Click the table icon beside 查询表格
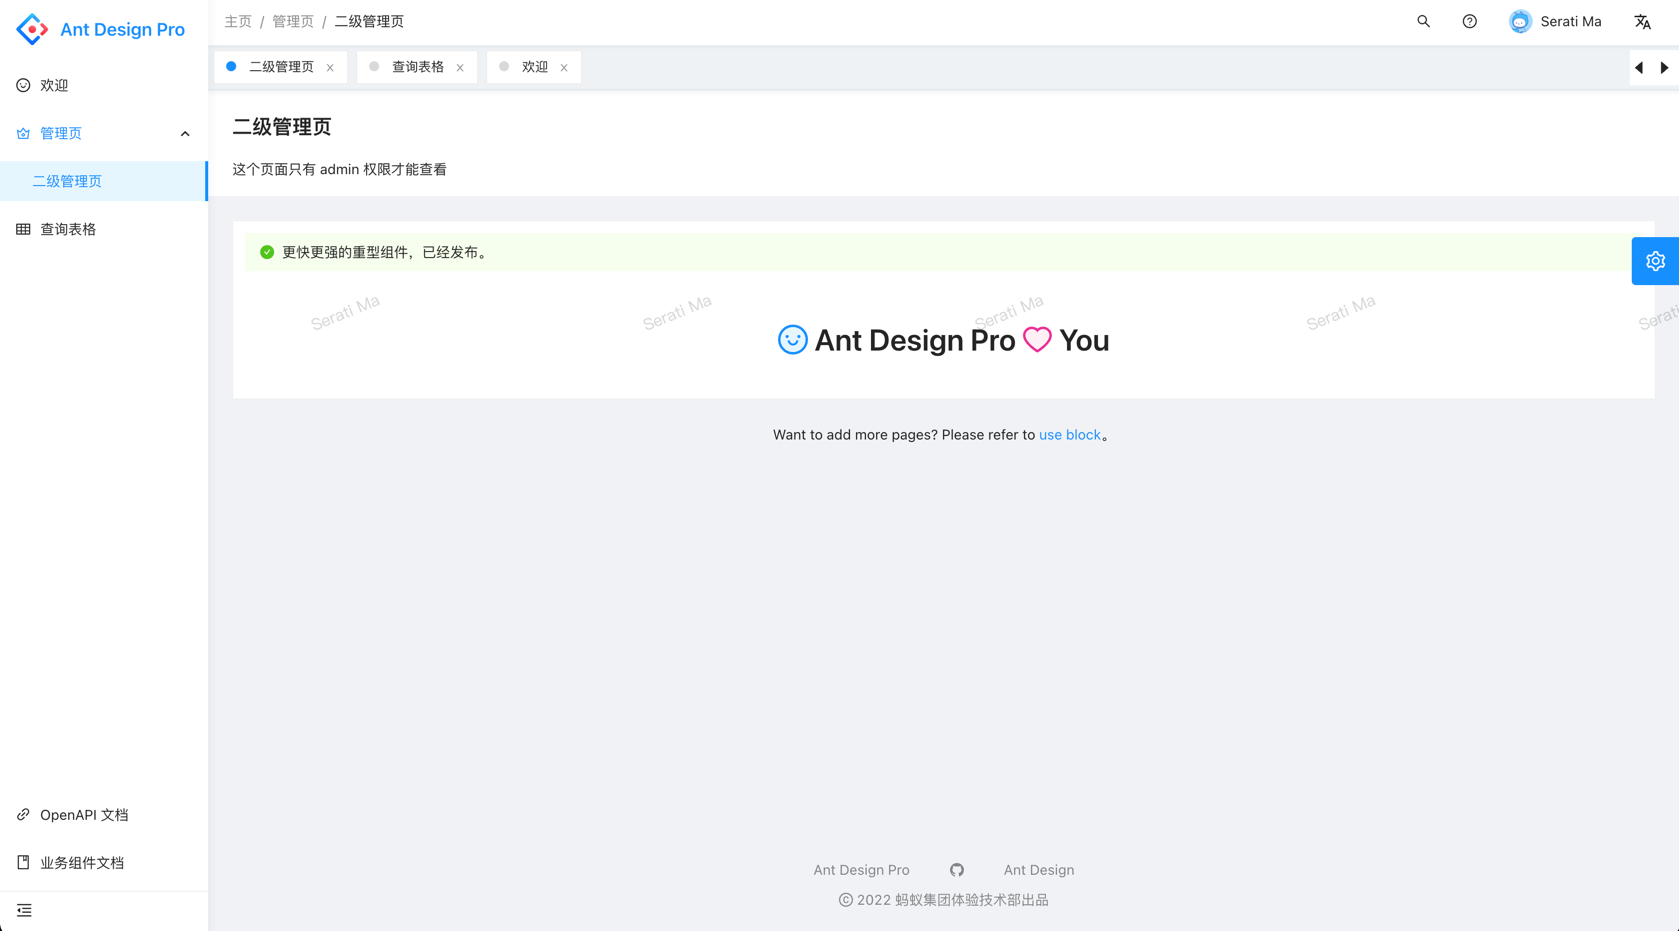Viewport: 1679px width, 931px height. pos(23,229)
